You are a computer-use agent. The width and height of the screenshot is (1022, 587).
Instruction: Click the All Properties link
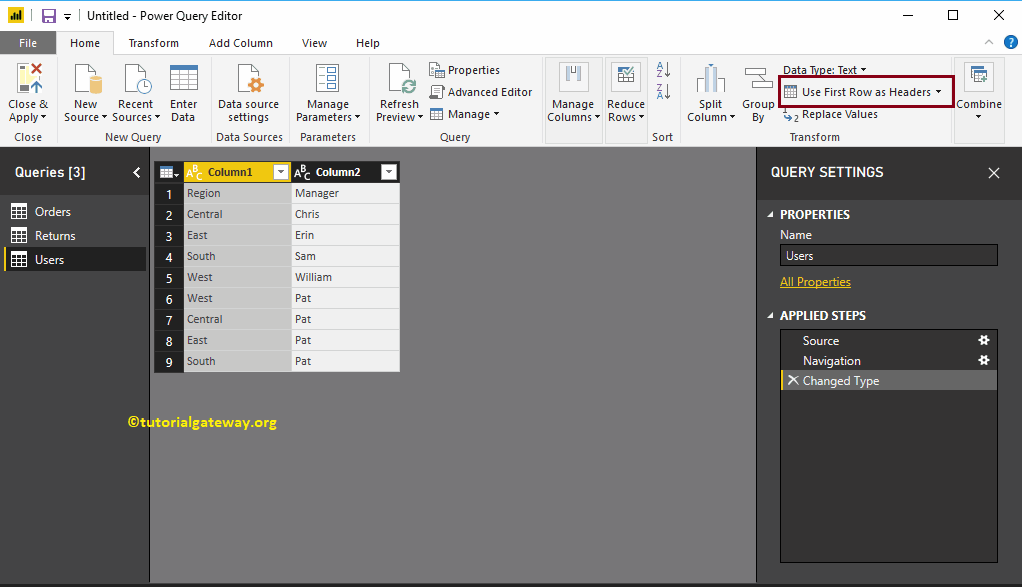pyautogui.click(x=815, y=282)
